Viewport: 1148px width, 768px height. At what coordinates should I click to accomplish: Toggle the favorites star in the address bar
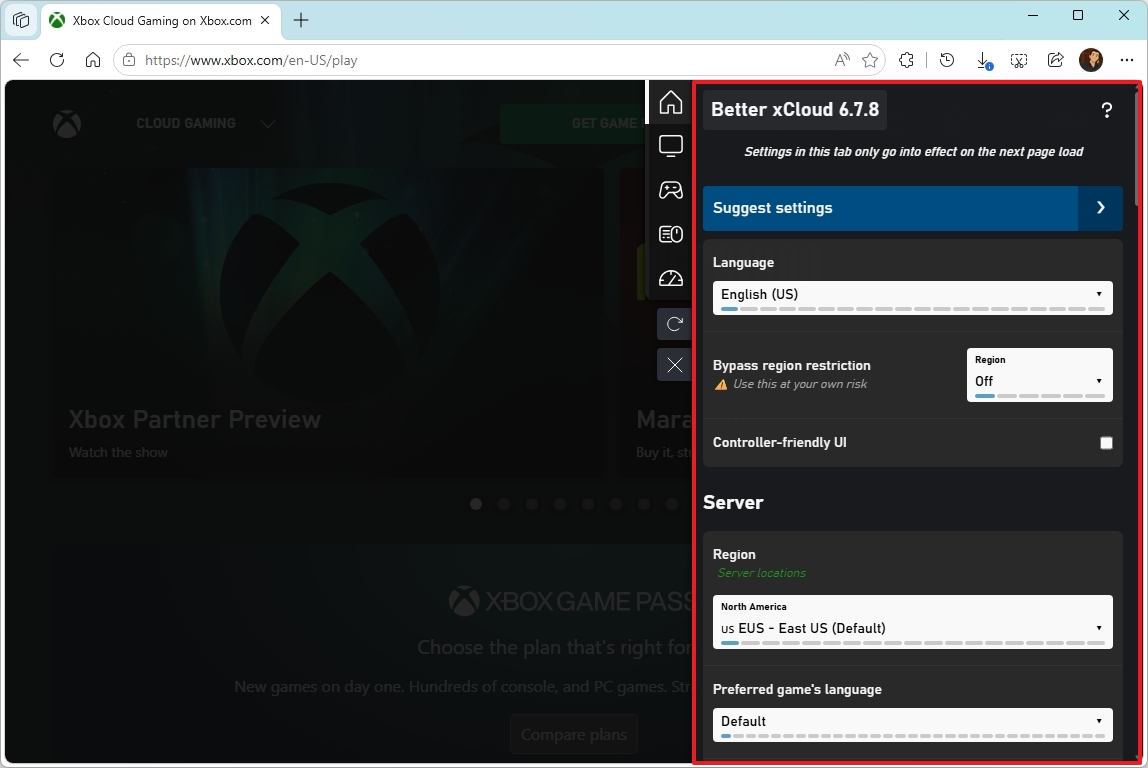(x=870, y=60)
